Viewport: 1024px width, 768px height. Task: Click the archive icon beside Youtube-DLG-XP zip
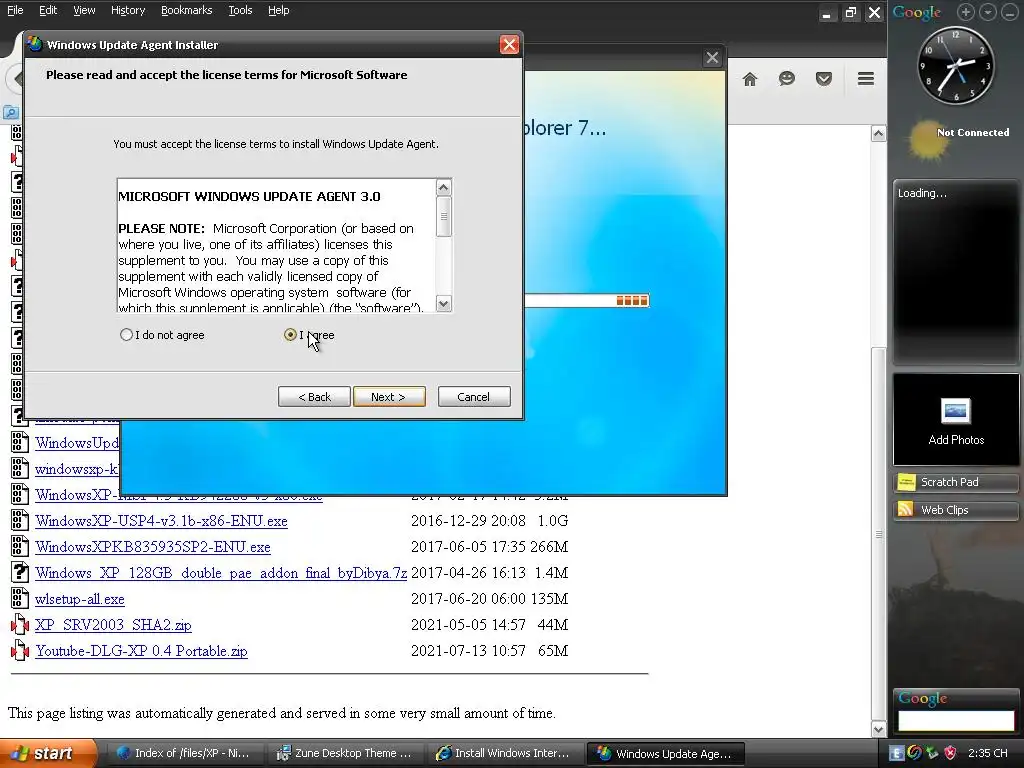click(20, 651)
